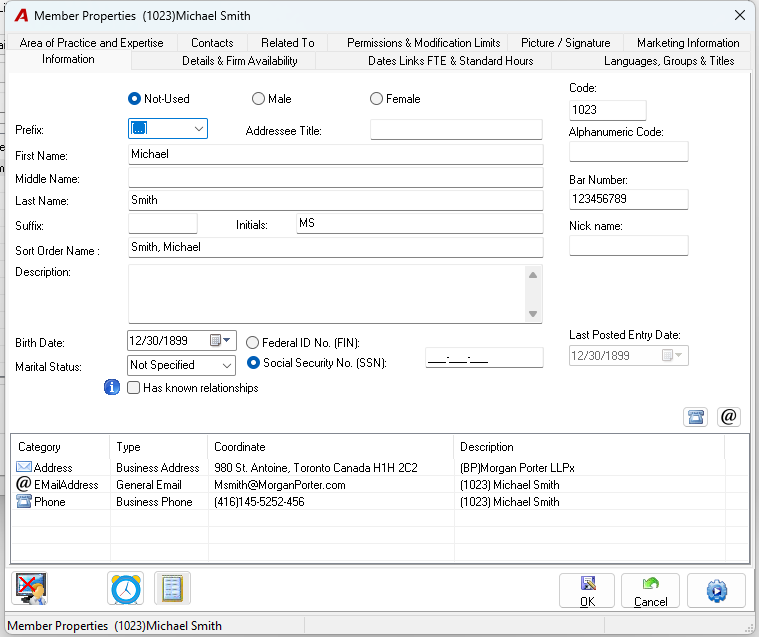
Task: Click the Bar Number field
Action: [x=628, y=199]
